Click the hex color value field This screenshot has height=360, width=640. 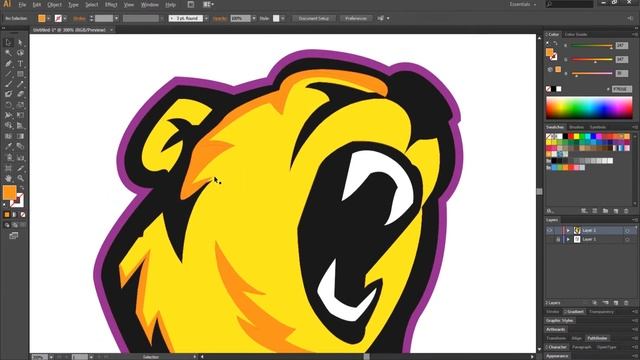622,89
